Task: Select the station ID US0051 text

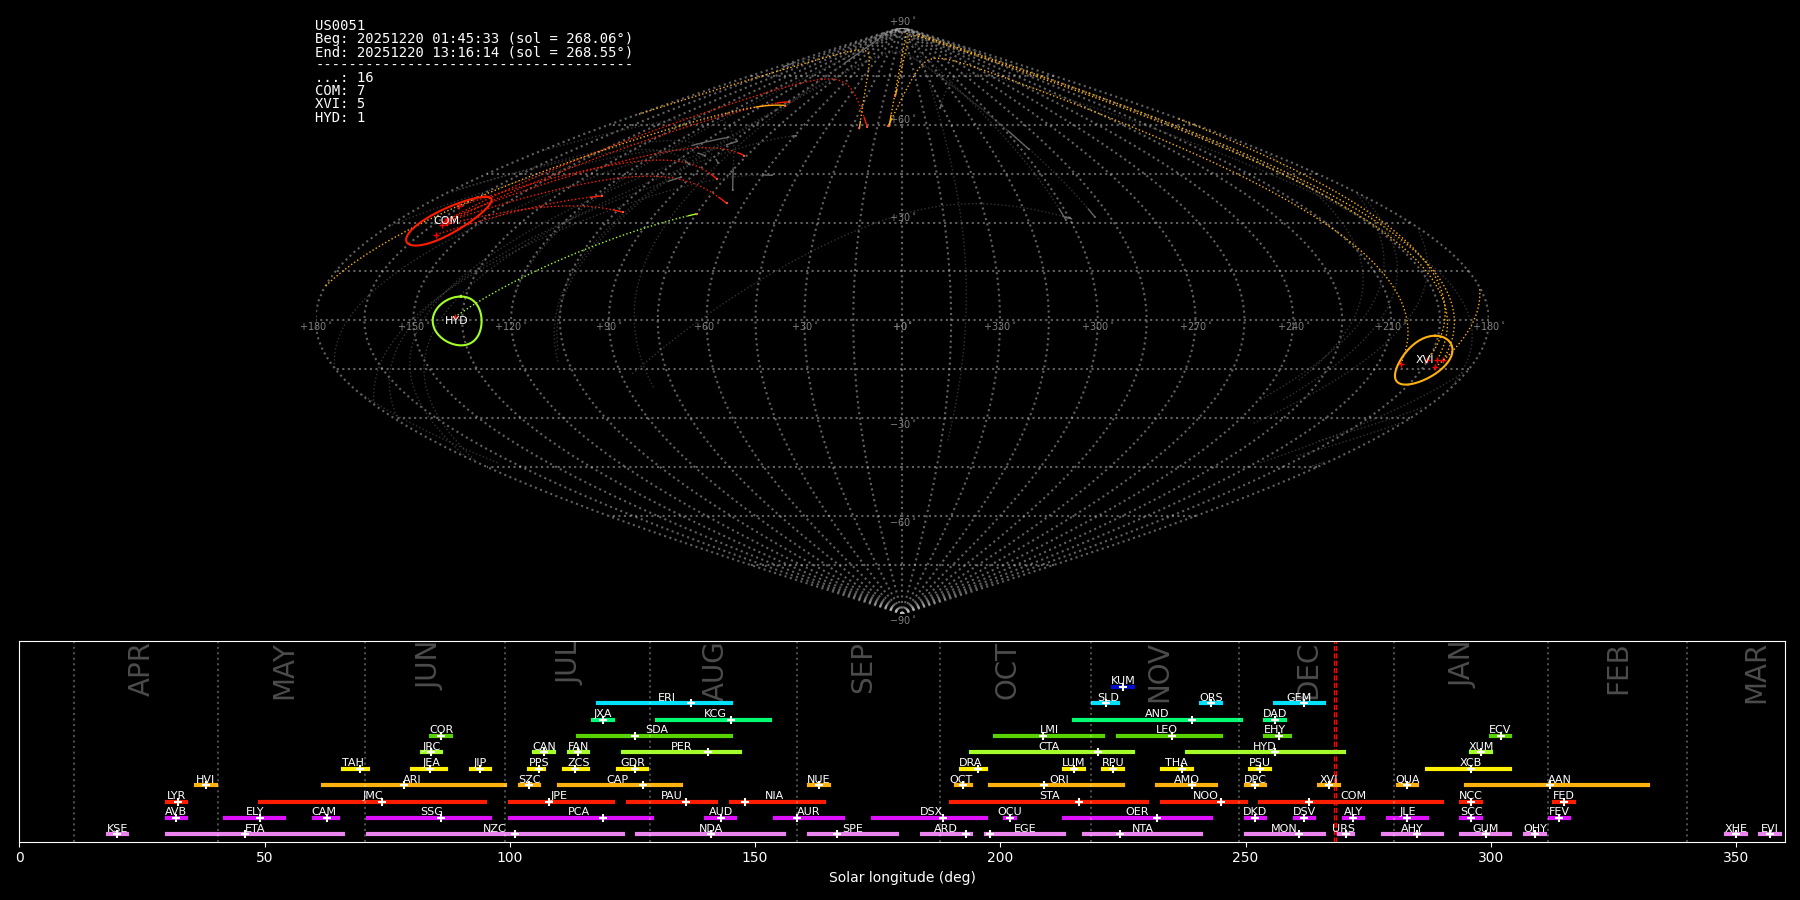Action: tap(340, 26)
